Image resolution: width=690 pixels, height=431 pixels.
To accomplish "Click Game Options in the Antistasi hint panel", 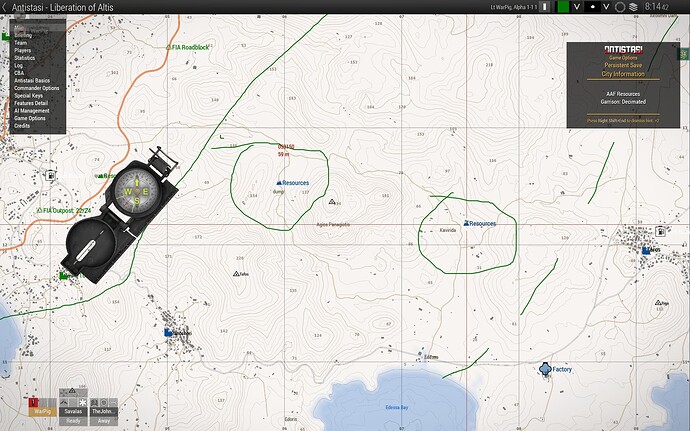I will click(x=623, y=58).
